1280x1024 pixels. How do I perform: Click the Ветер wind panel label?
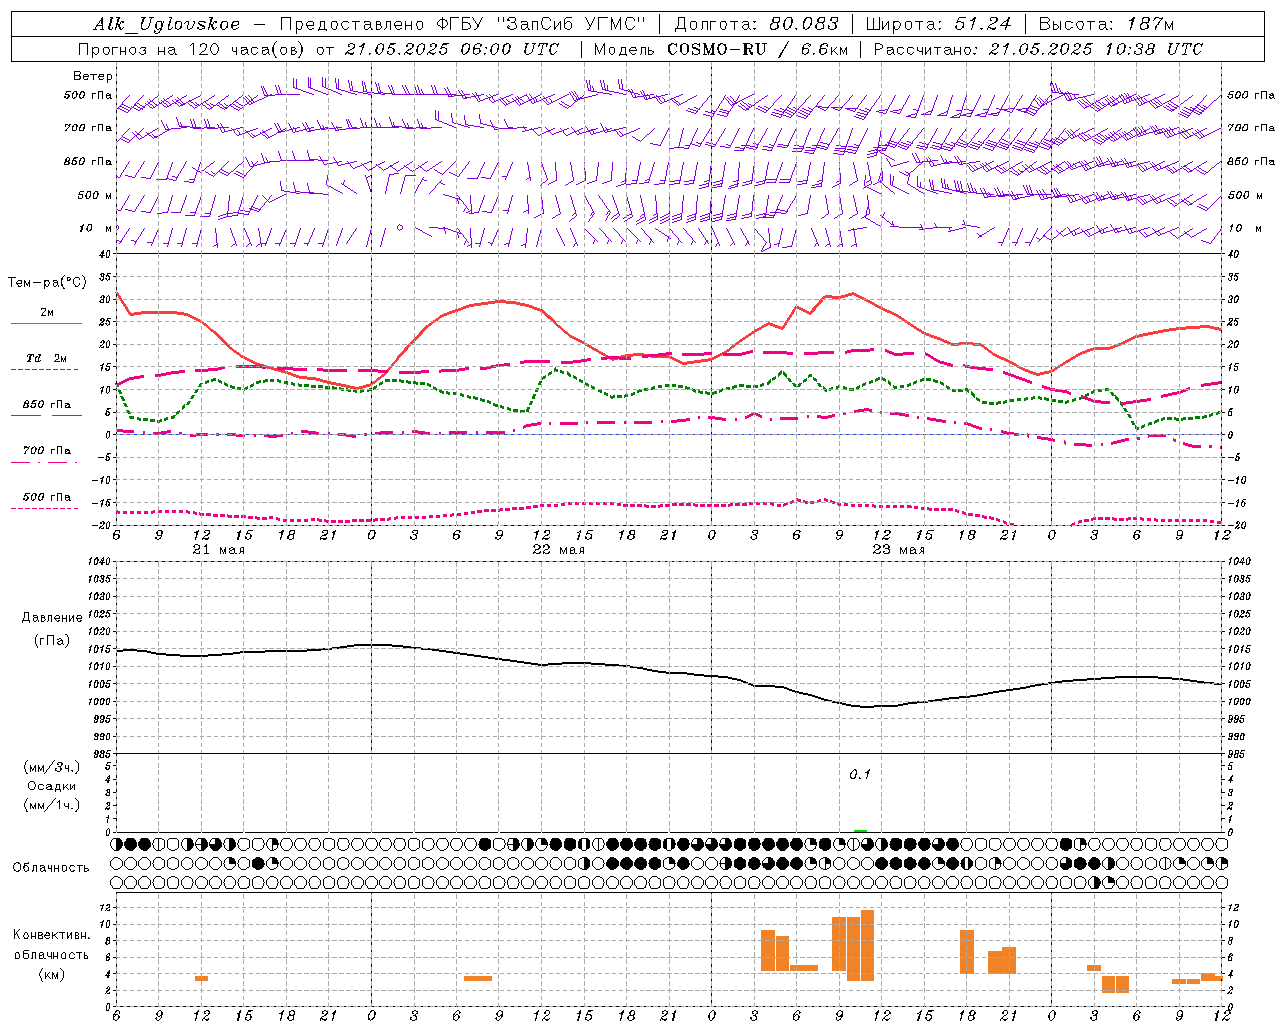(93, 76)
